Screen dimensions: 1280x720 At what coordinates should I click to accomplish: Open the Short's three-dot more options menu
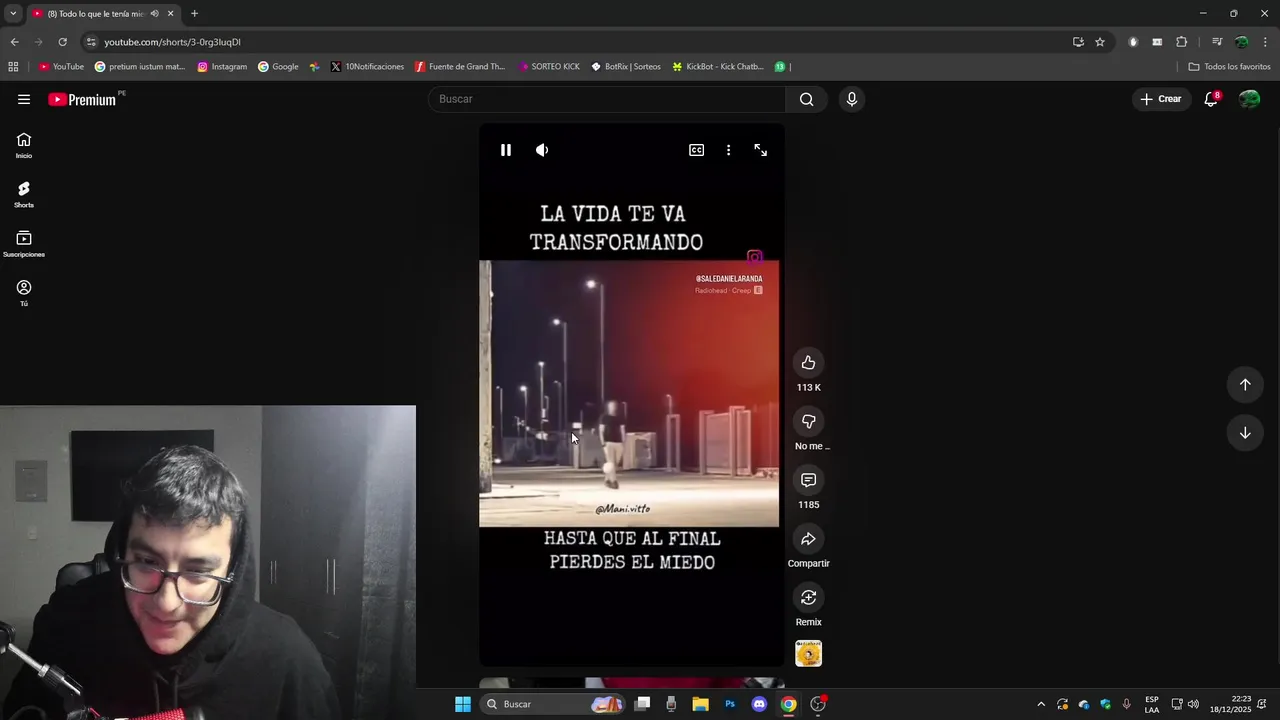pyautogui.click(x=728, y=150)
